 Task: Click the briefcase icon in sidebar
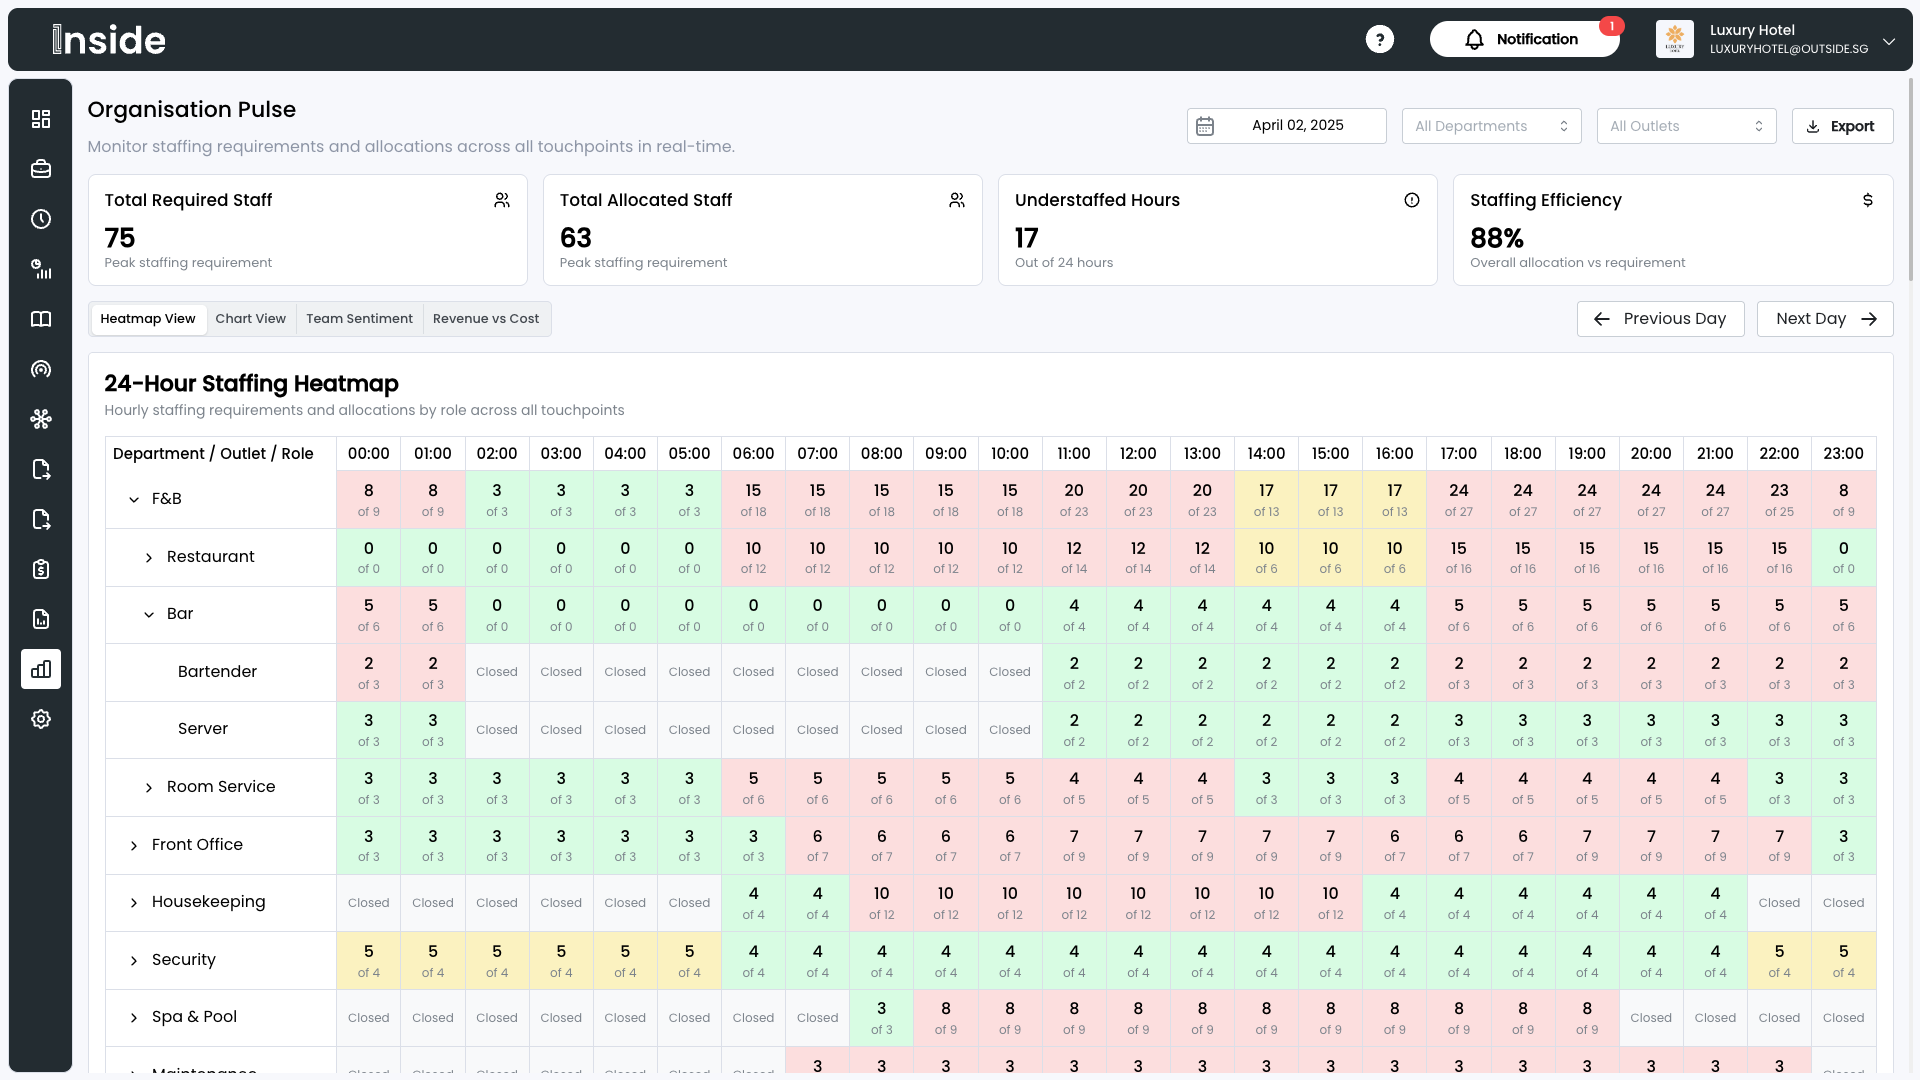41,169
